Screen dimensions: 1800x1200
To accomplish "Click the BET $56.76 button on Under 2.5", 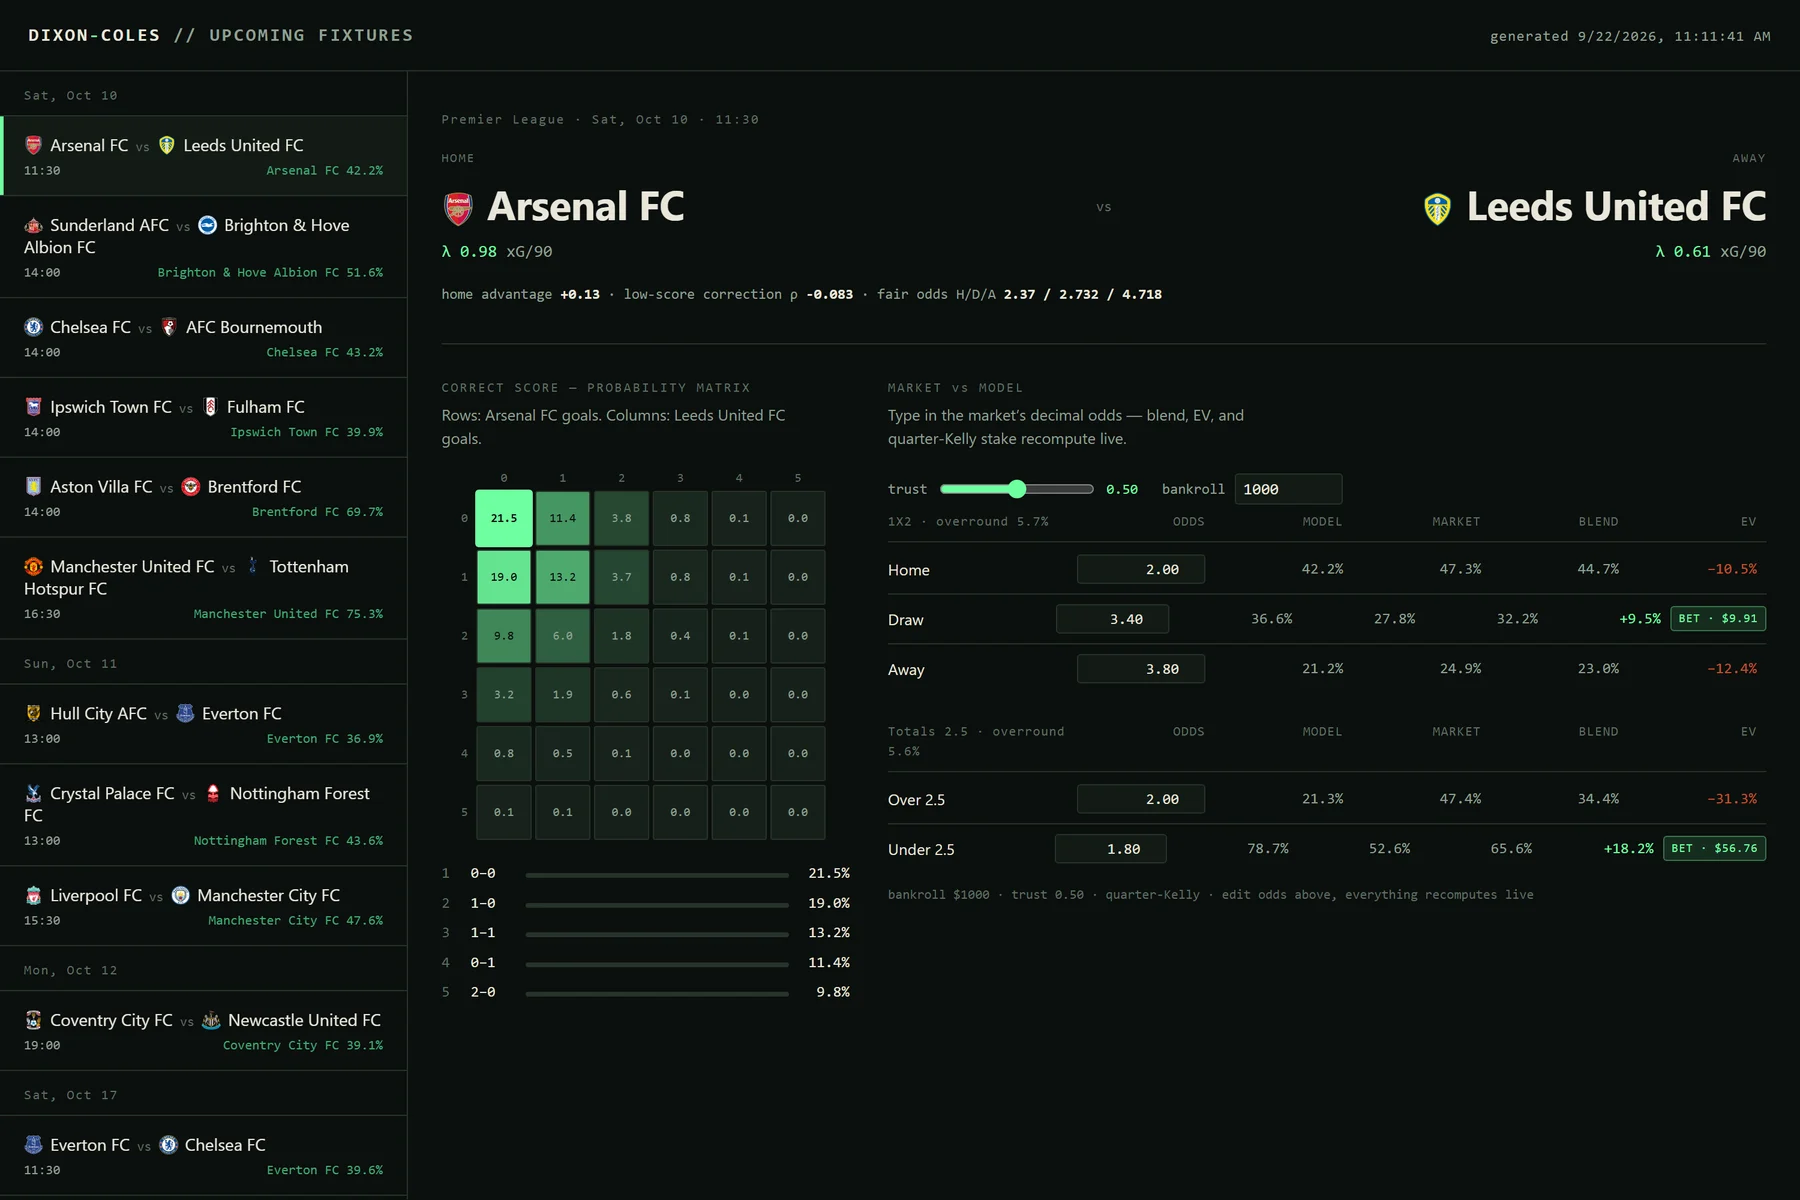I will click(x=1714, y=849).
